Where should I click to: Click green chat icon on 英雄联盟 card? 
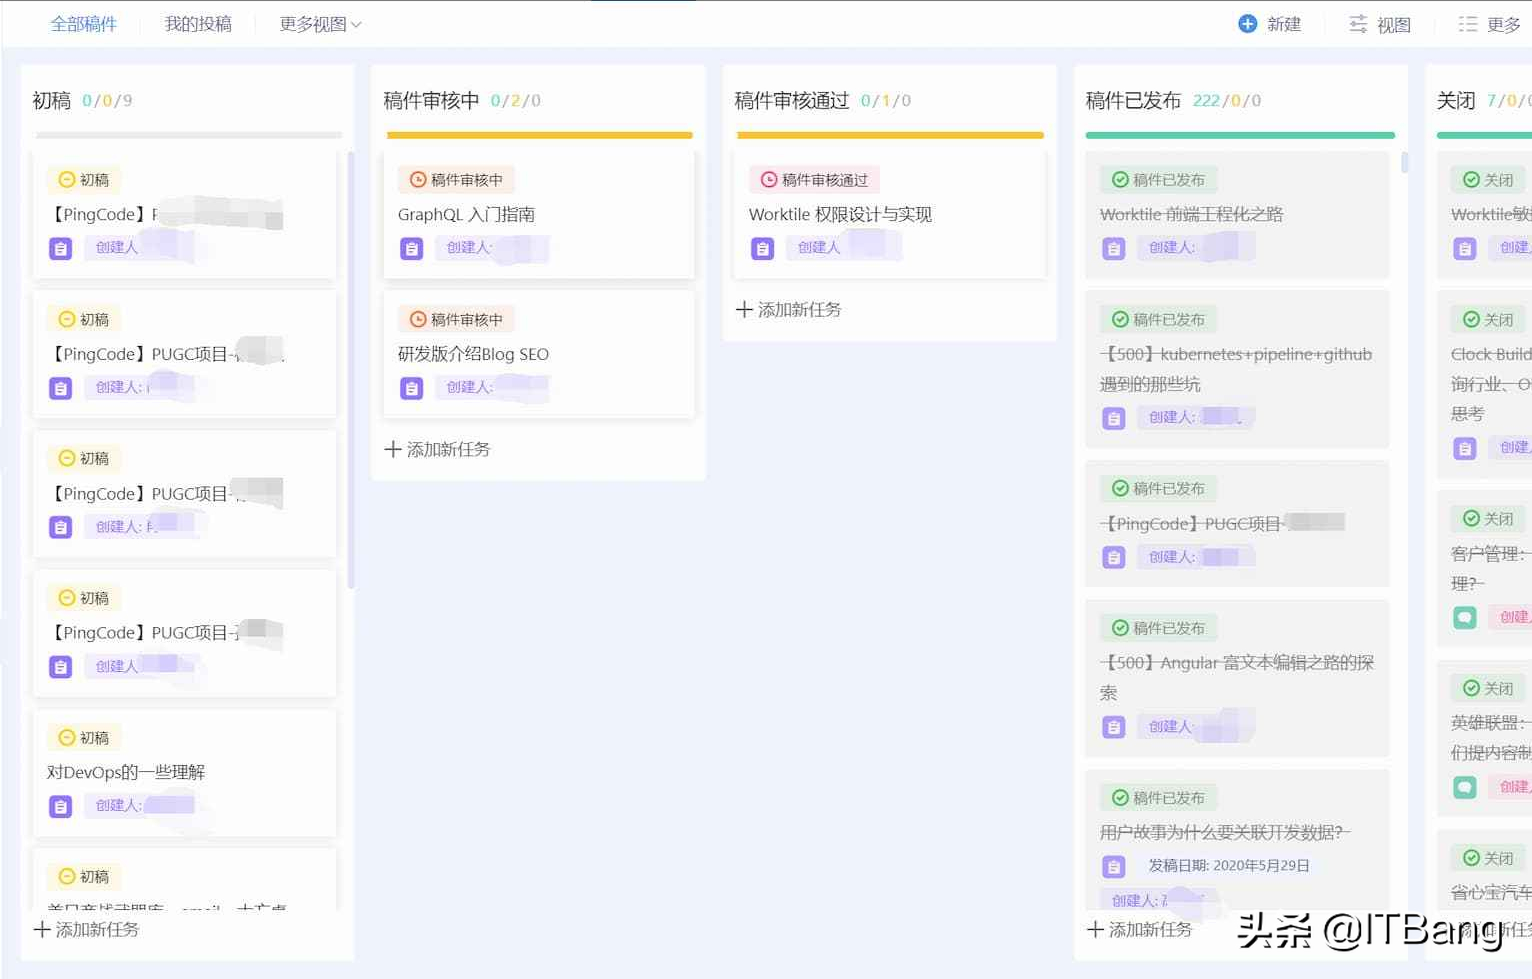pos(1465,788)
